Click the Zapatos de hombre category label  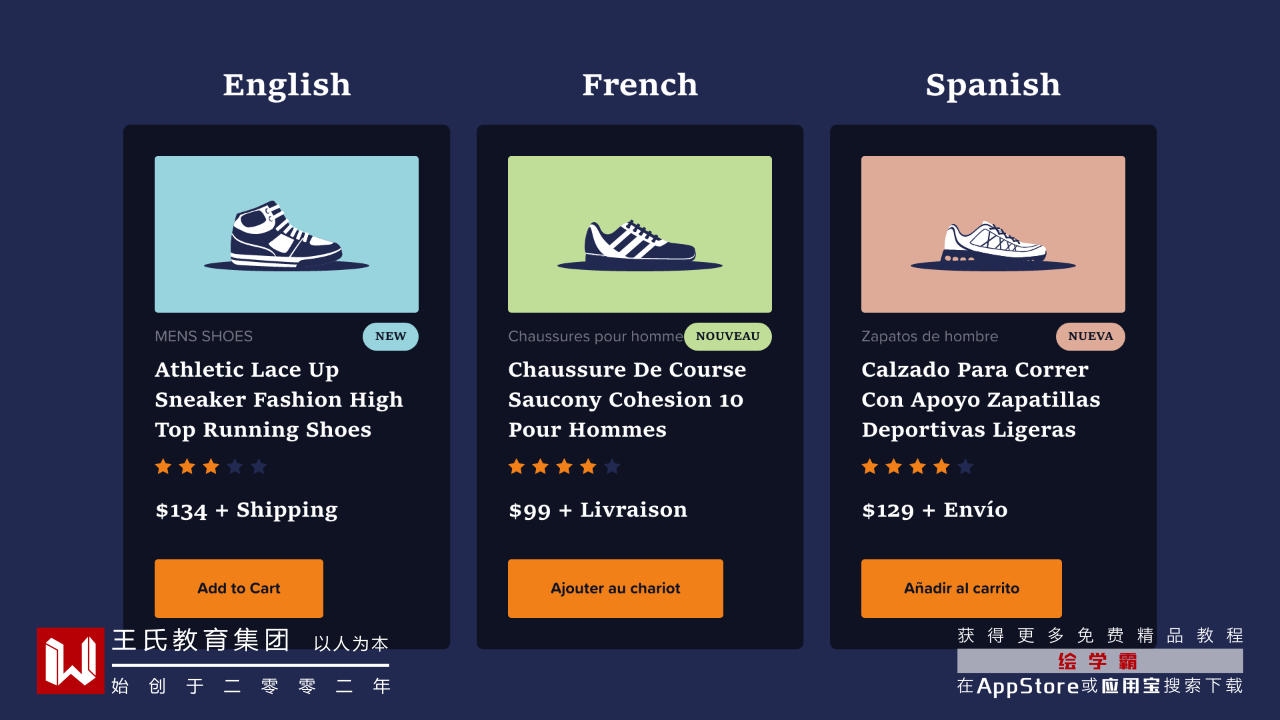tap(930, 336)
